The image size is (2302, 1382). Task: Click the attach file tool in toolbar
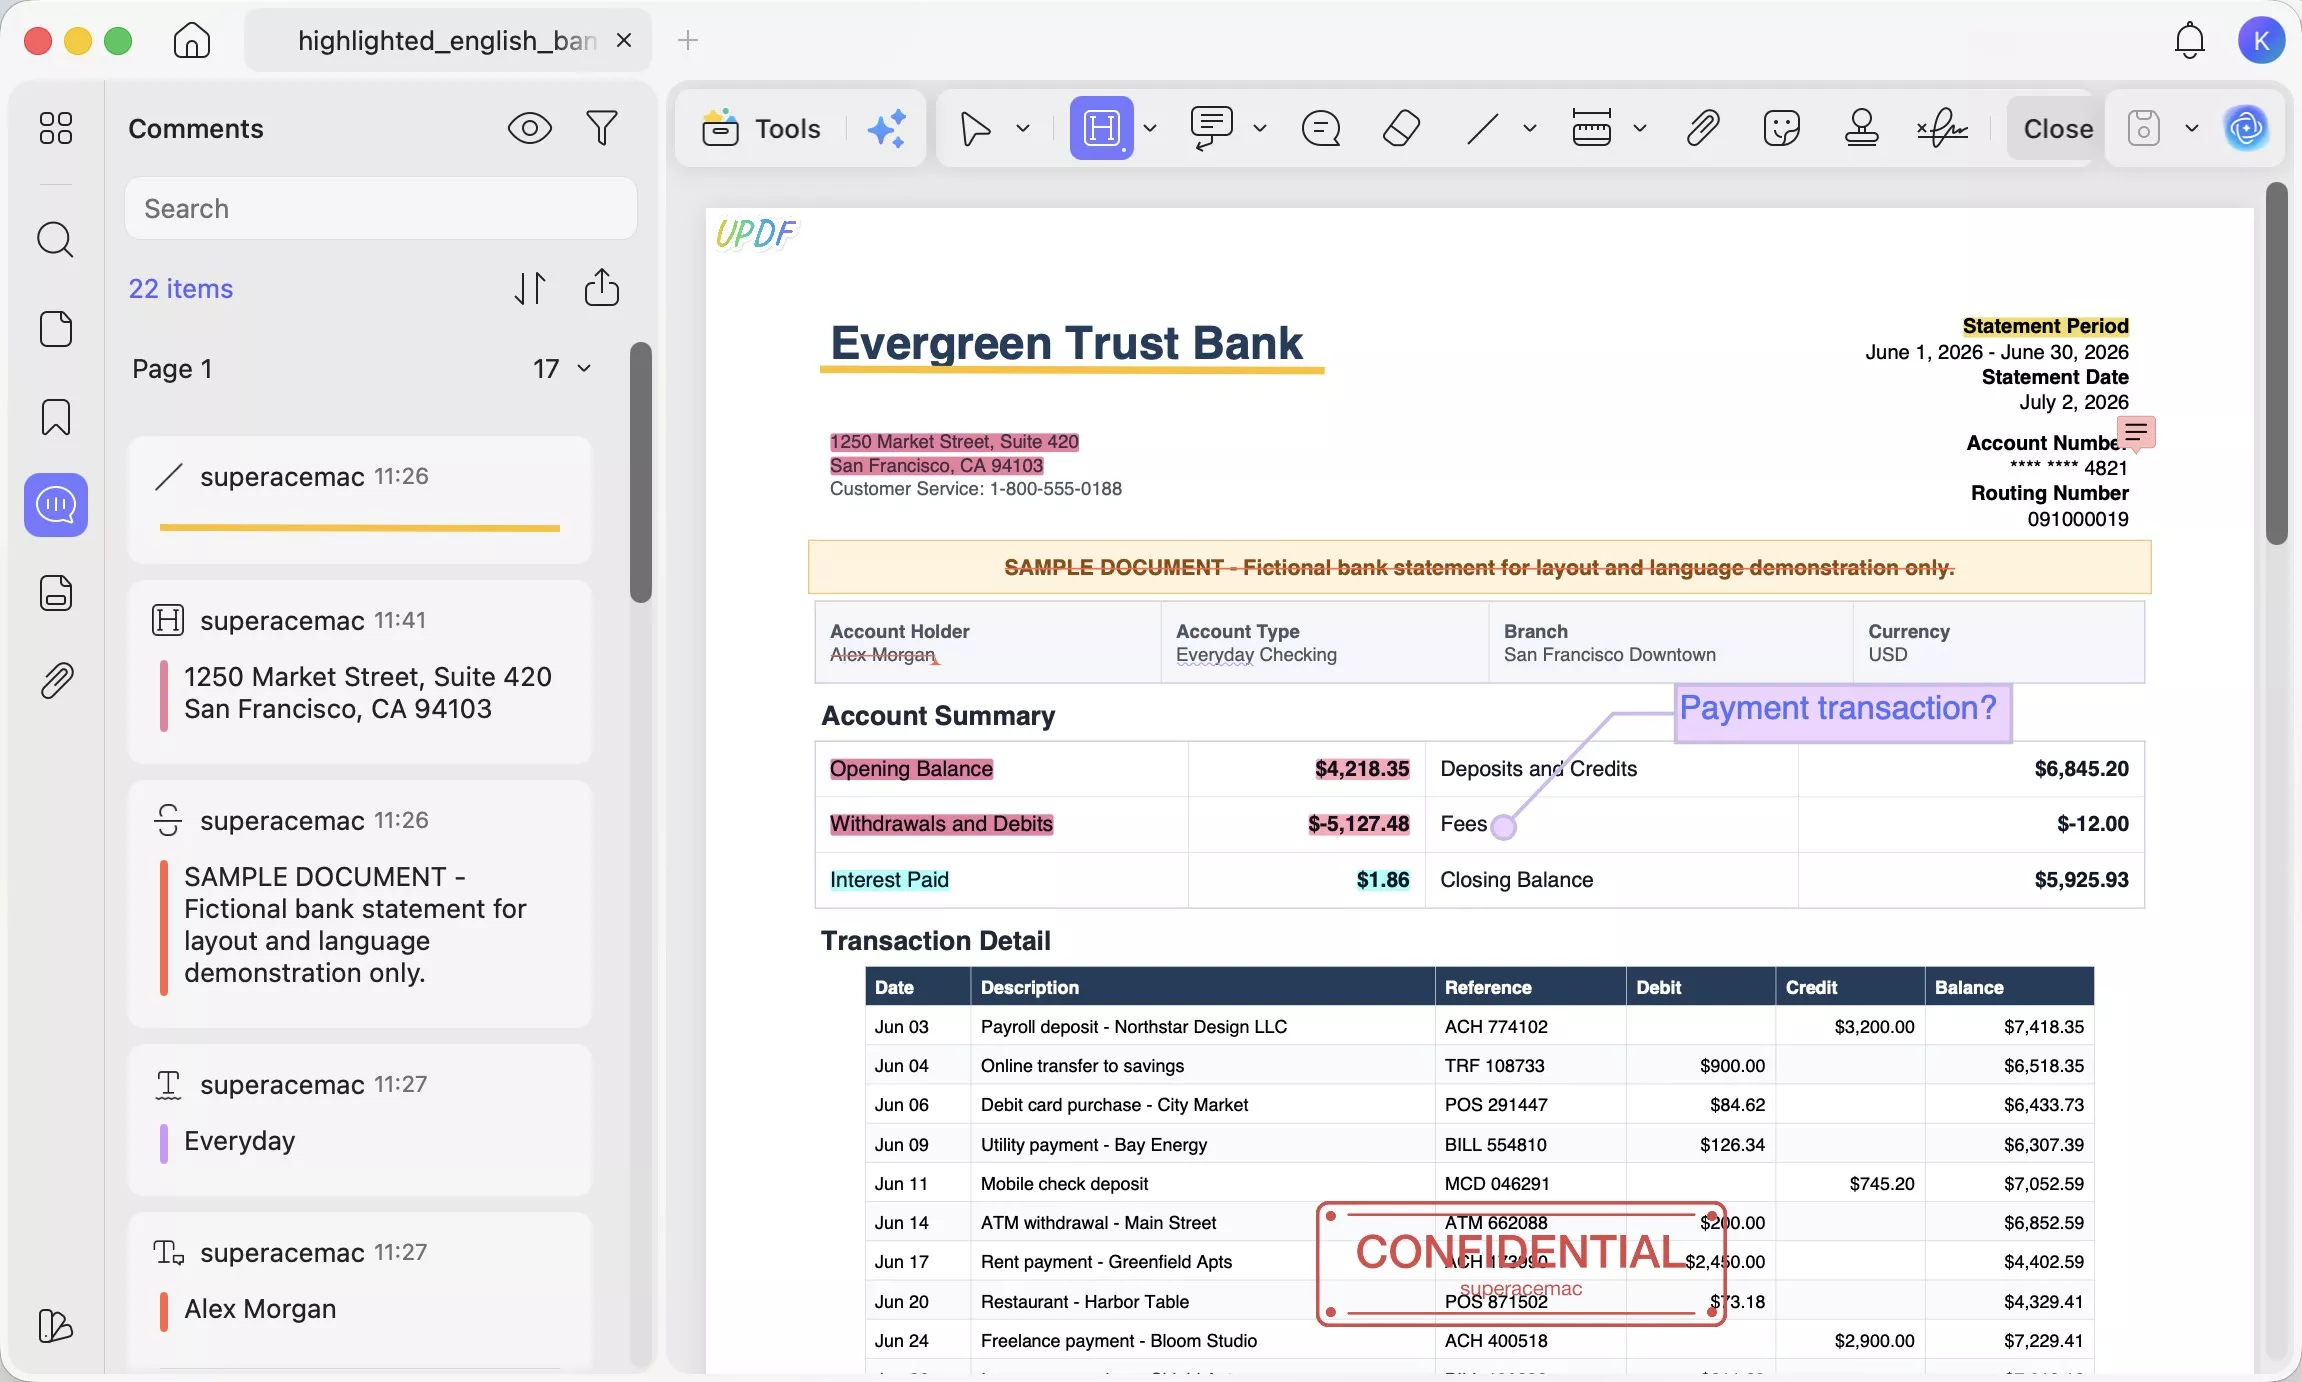1702,128
